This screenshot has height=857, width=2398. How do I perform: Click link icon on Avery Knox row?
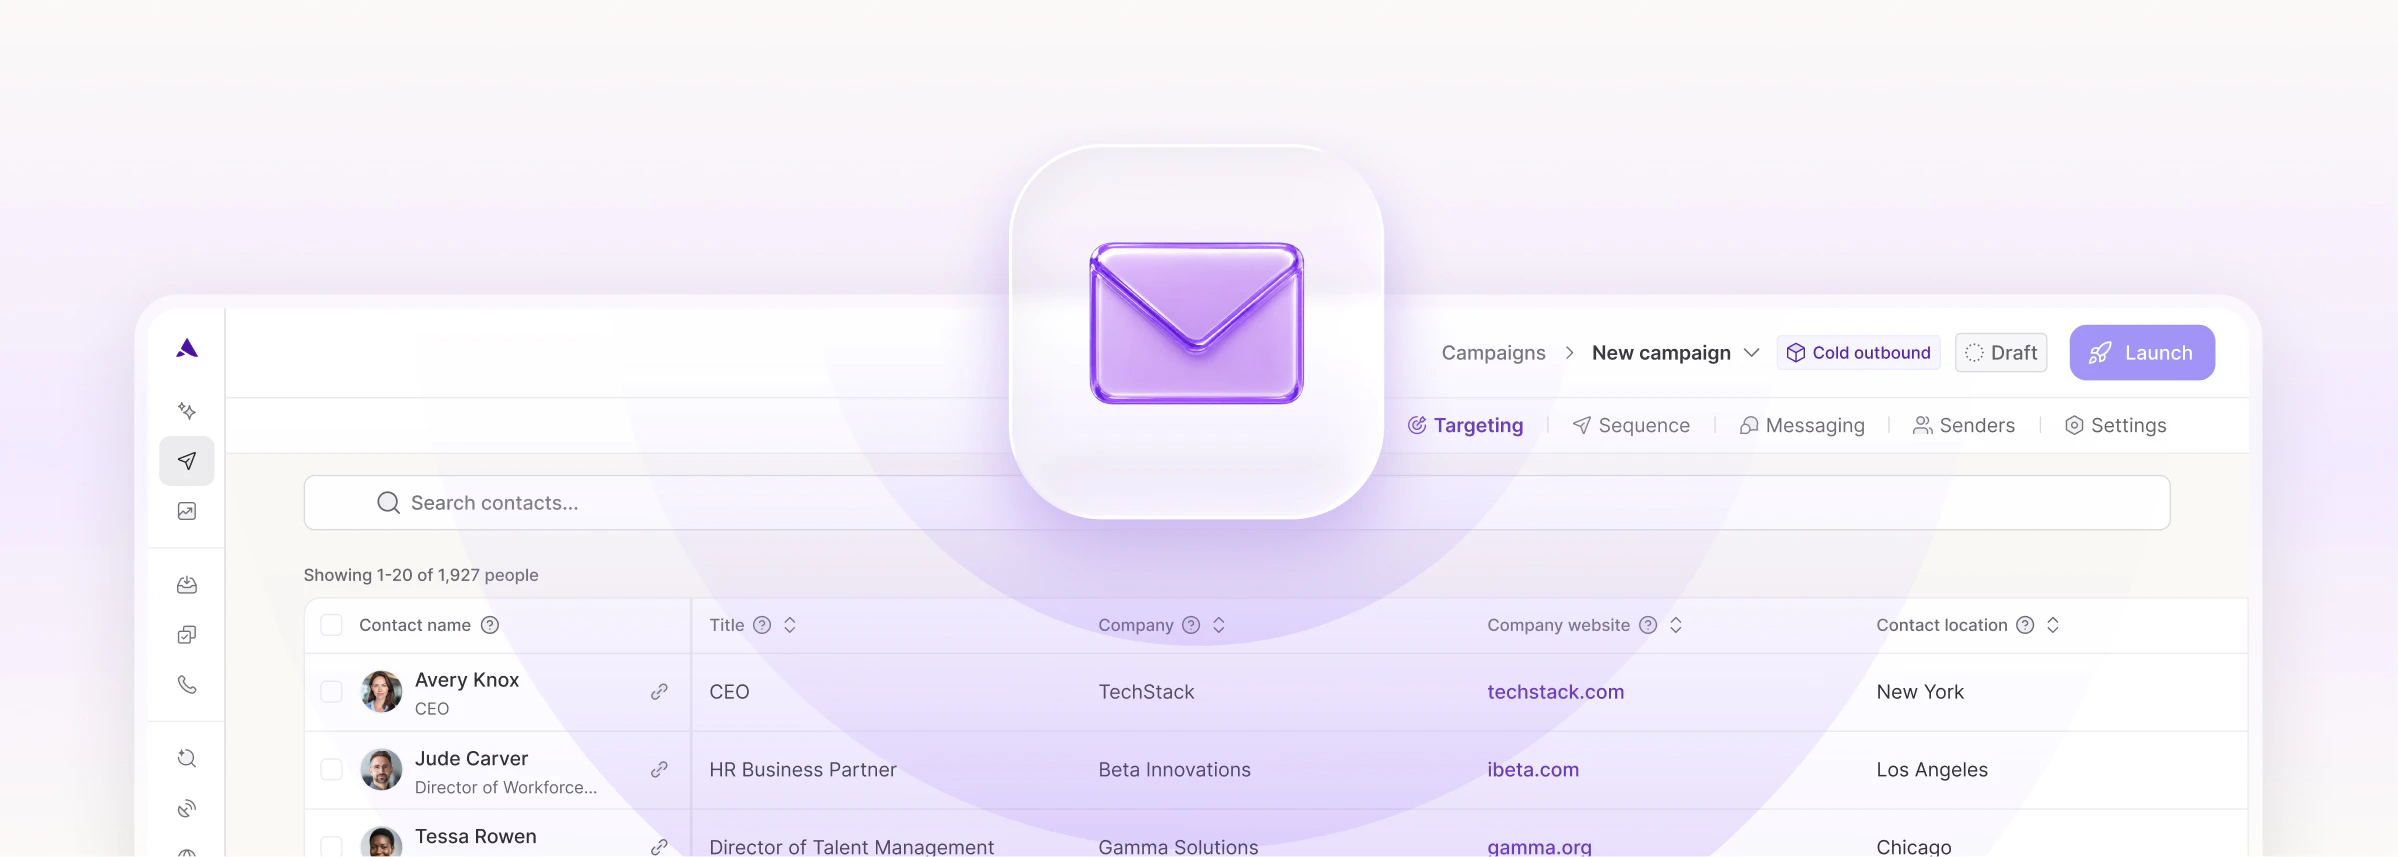[659, 692]
